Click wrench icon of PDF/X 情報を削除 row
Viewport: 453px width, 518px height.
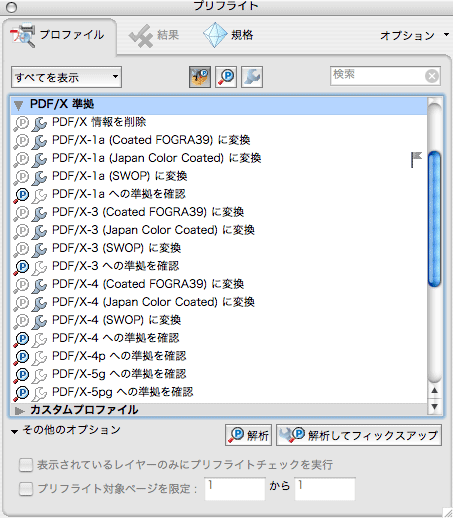coord(39,123)
